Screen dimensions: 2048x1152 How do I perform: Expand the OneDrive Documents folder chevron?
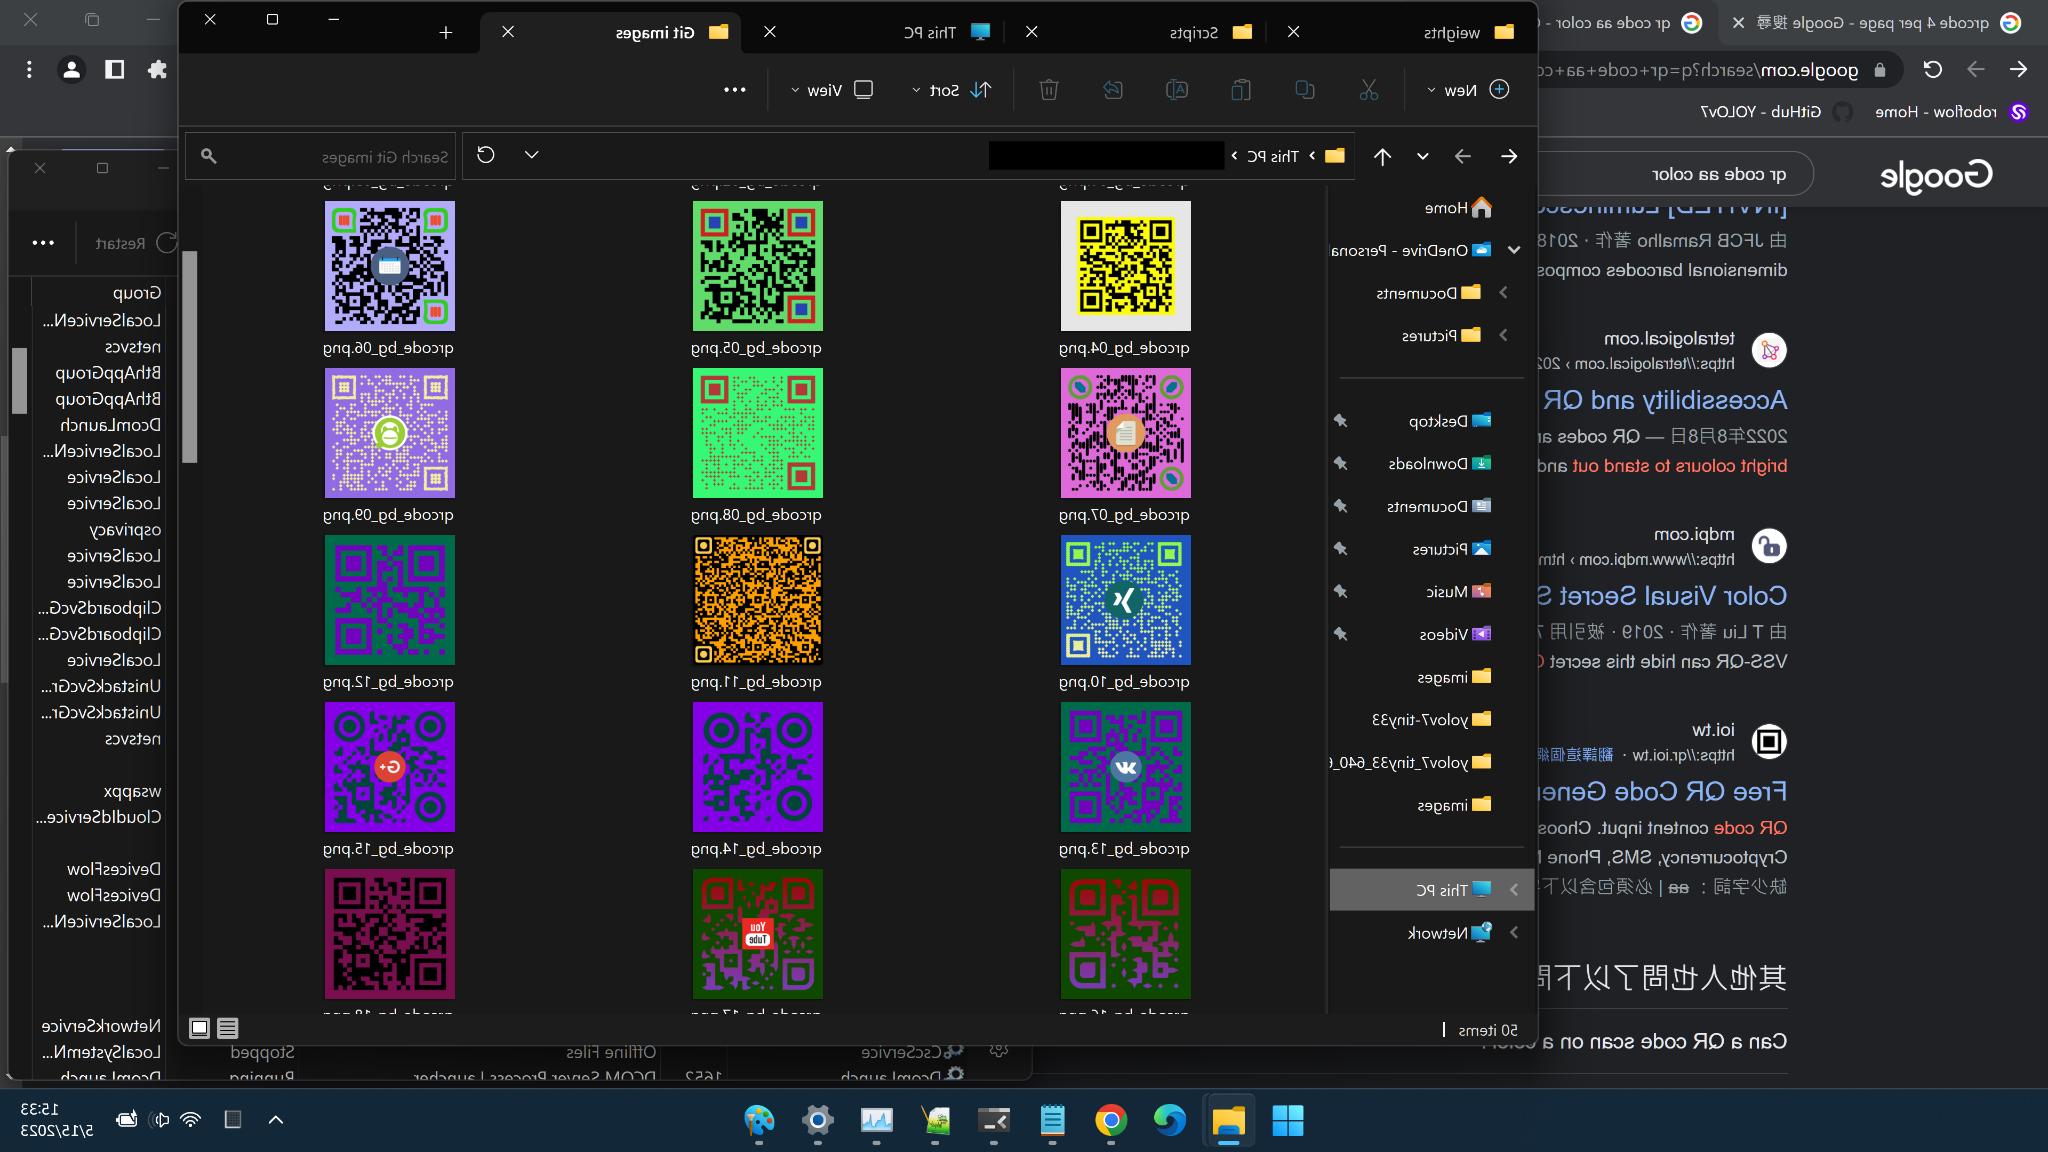point(1502,293)
